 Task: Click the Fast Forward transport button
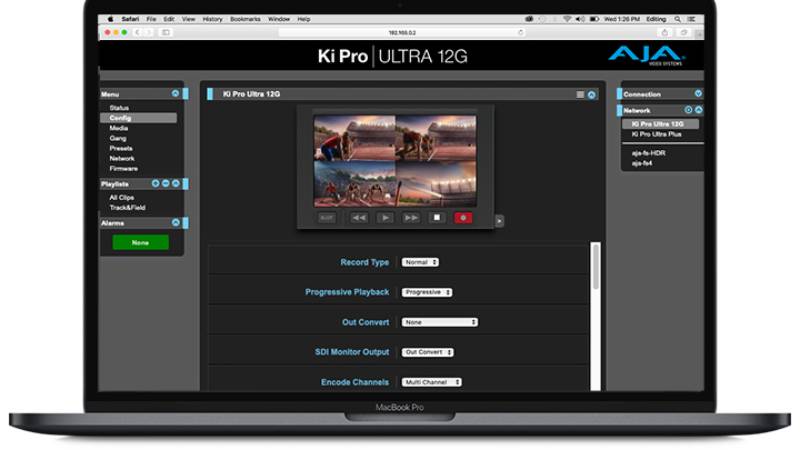pyautogui.click(x=411, y=217)
